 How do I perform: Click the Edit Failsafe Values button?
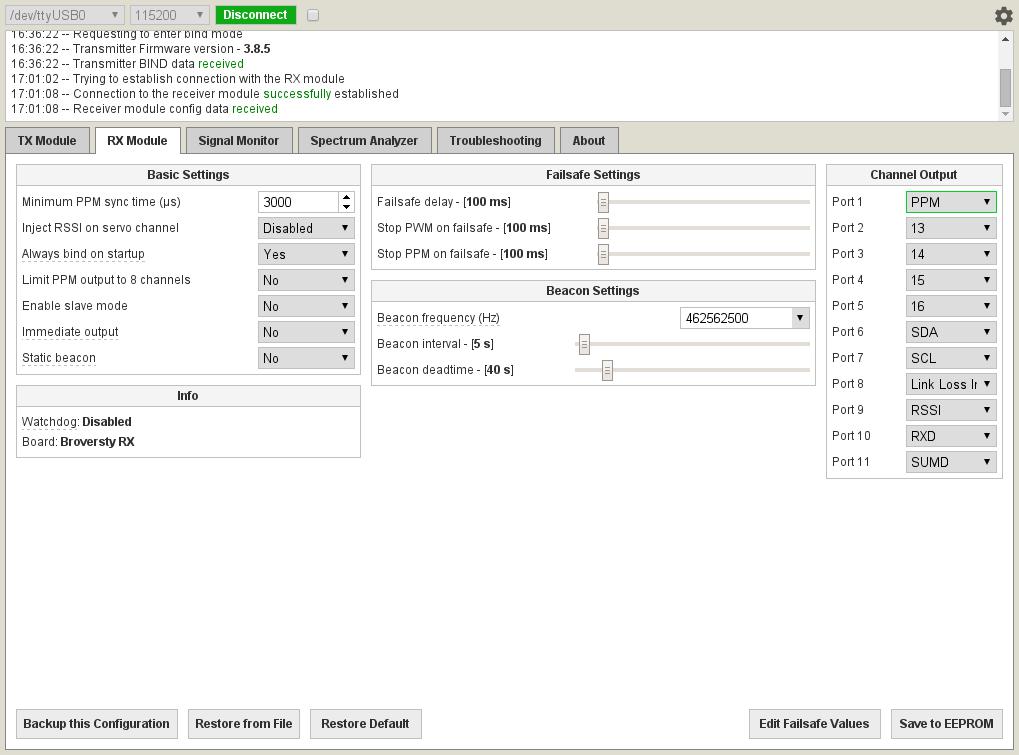814,724
